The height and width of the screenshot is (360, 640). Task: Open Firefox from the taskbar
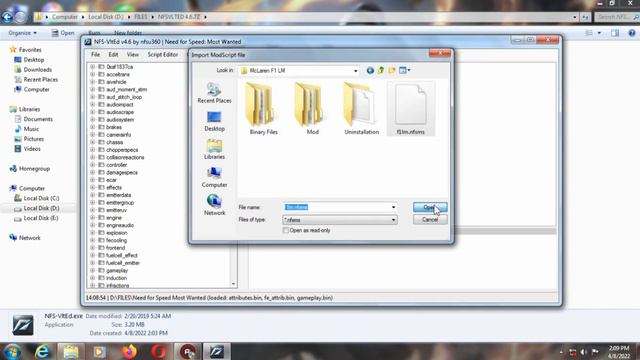tap(129, 351)
